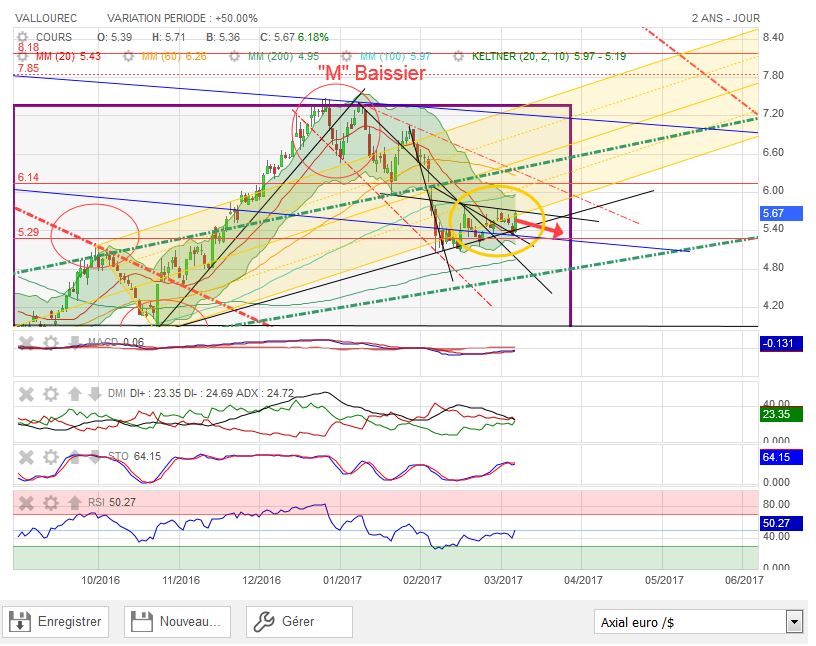Click the 7.85 horizontal level label

[x=28, y=68]
